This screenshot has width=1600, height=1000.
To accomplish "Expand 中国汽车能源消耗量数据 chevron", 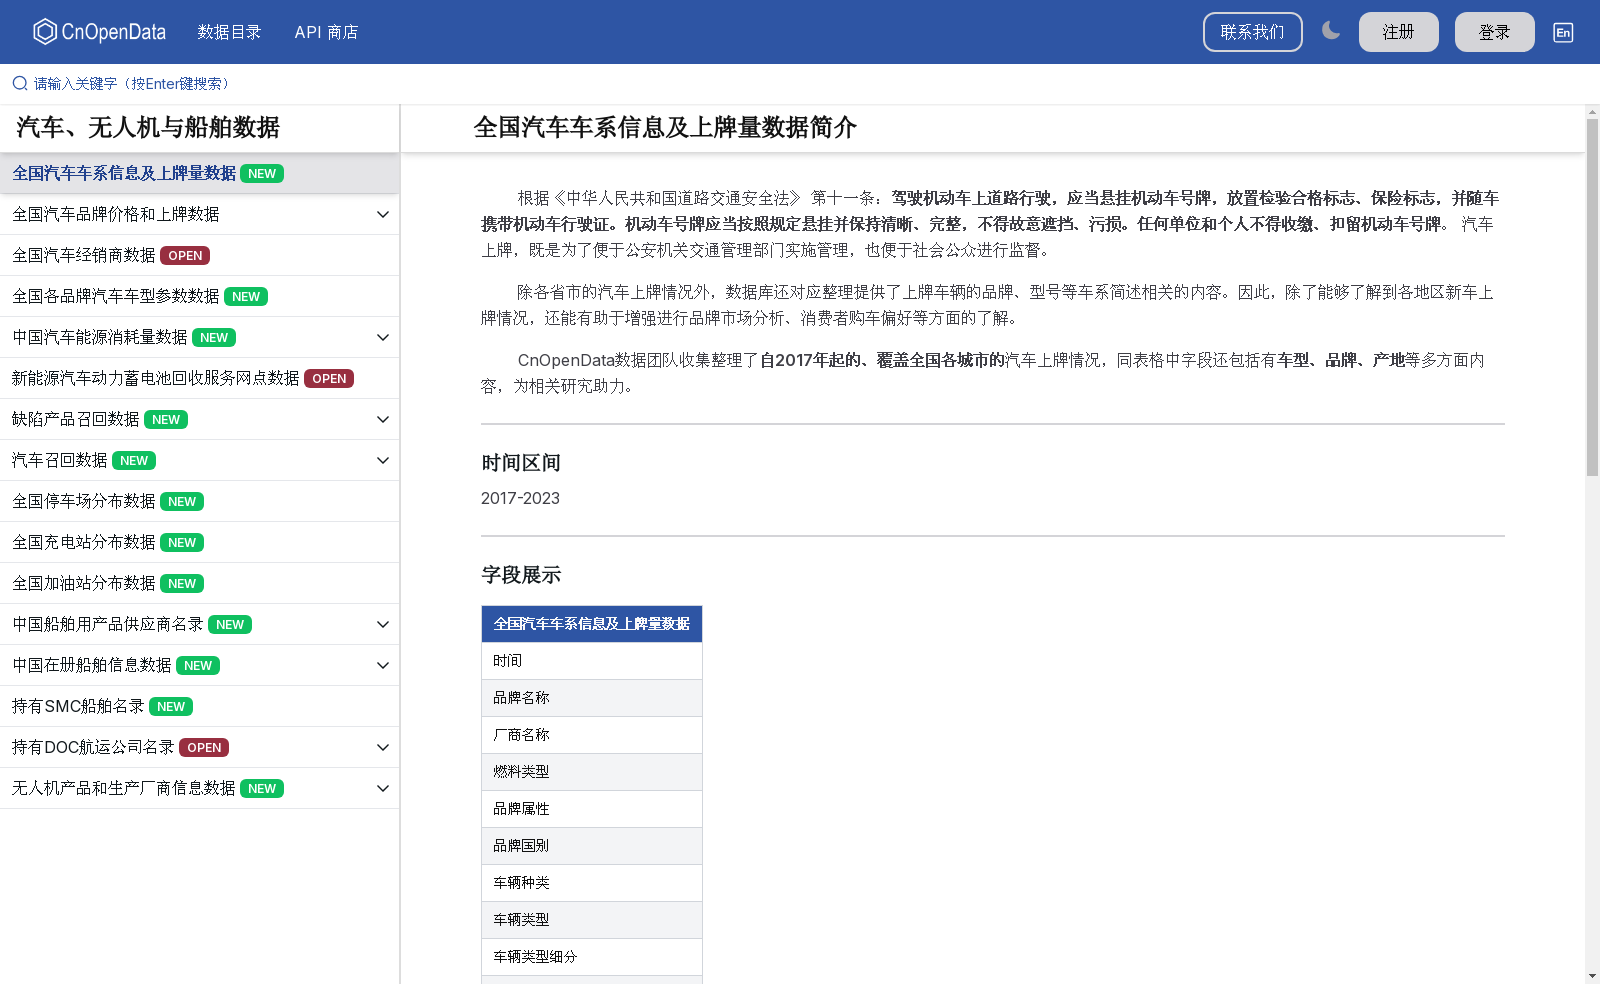I will click(383, 337).
